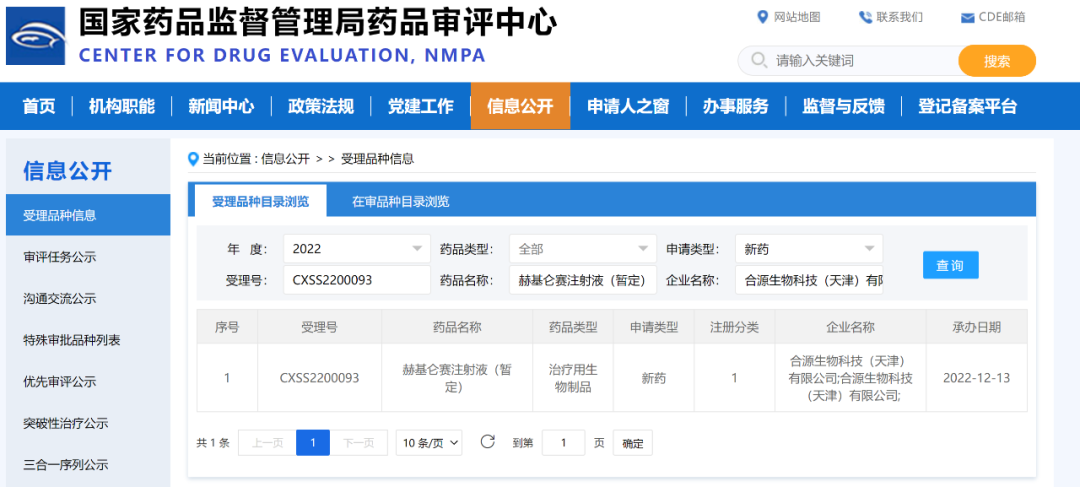Click the current location pin icon
1080x487 pixels.
[194, 159]
